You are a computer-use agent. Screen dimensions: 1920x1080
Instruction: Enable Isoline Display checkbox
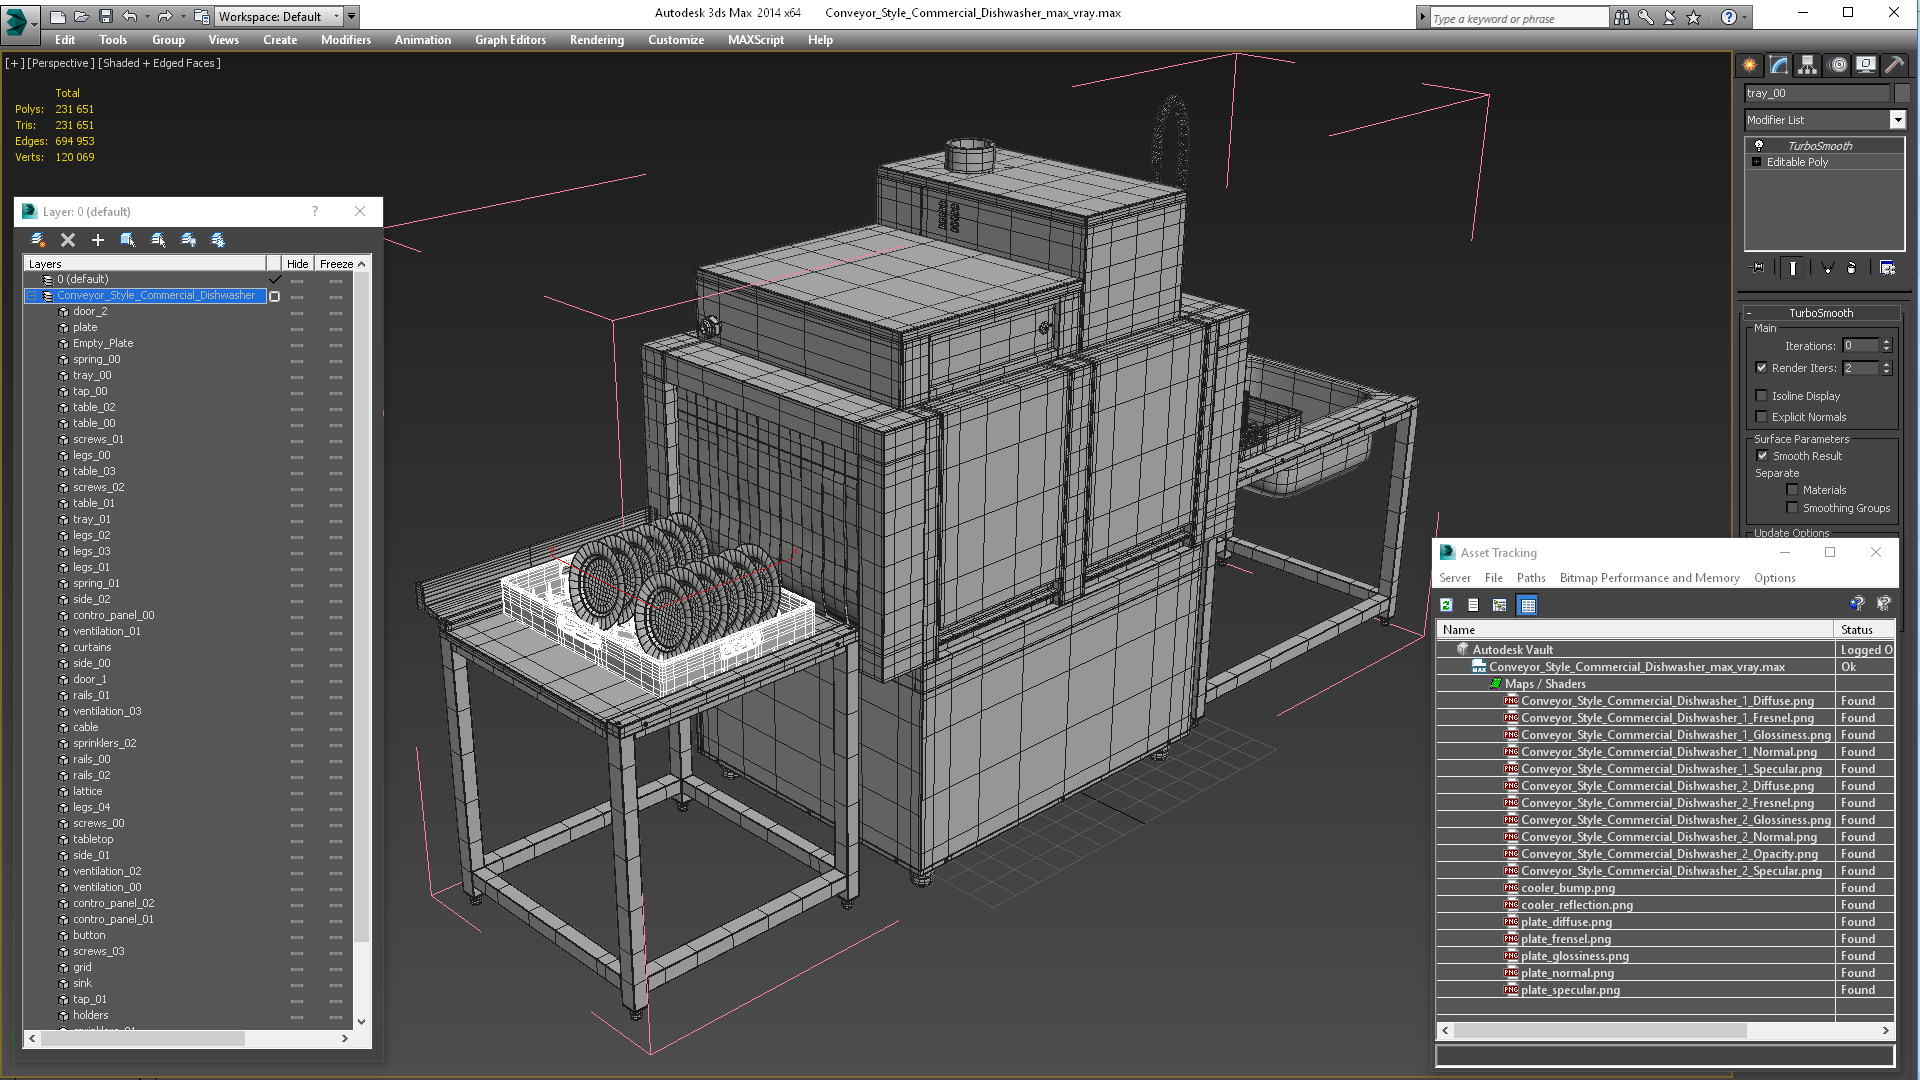point(1762,396)
